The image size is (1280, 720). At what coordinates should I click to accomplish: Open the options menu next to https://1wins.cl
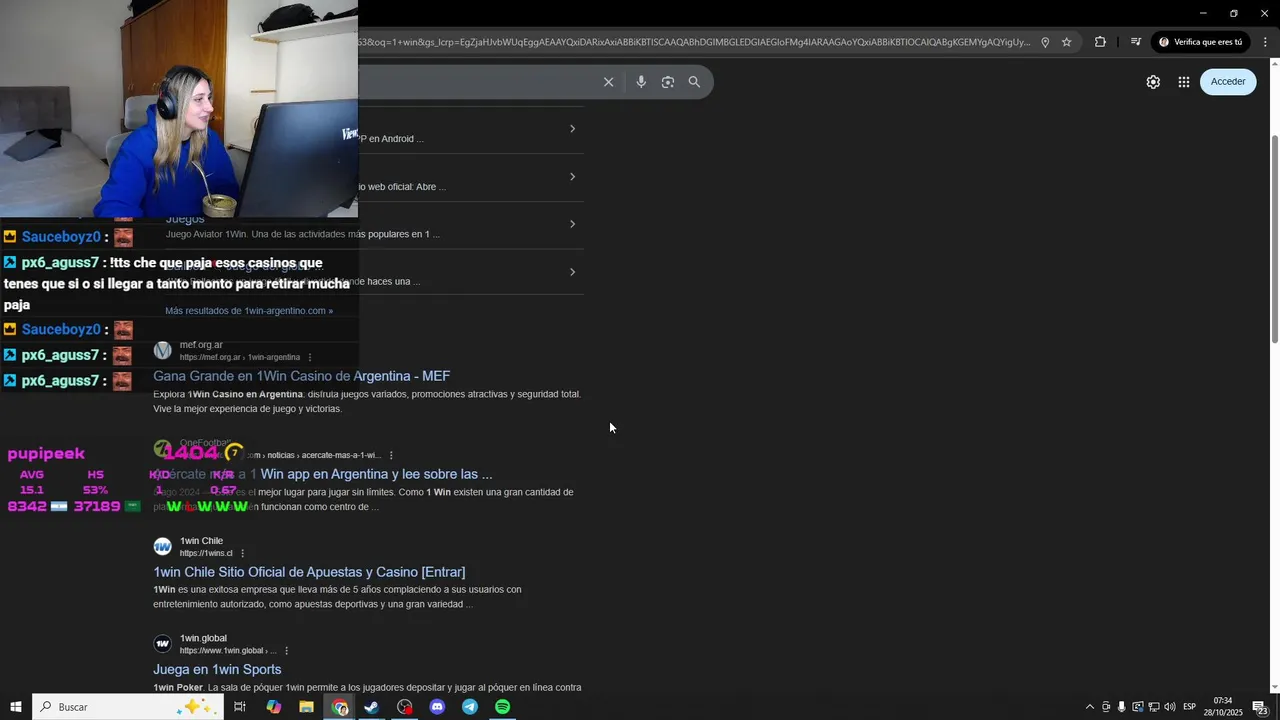[x=242, y=553]
